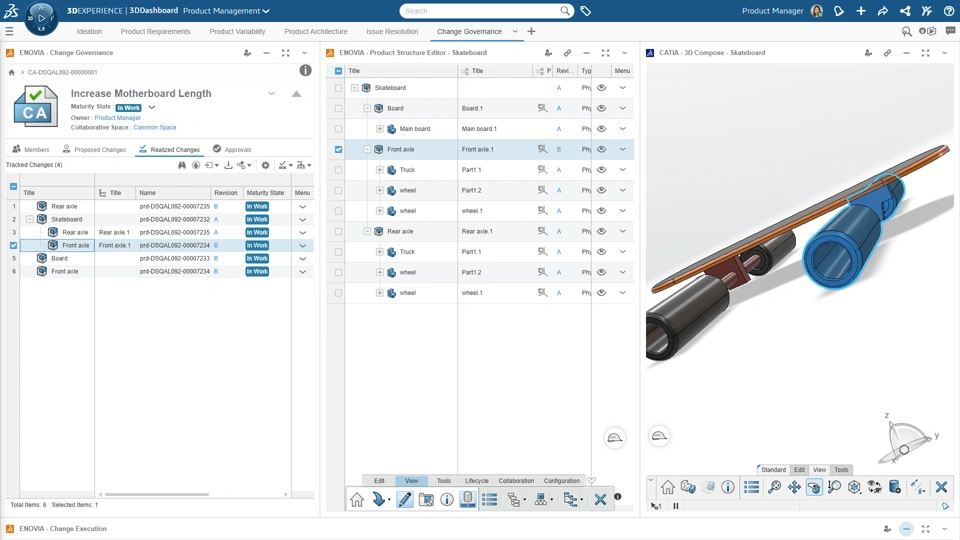This screenshot has width=960, height=540.
Task: Switch to Proposed Changes tab
Action: pos(94,149)
